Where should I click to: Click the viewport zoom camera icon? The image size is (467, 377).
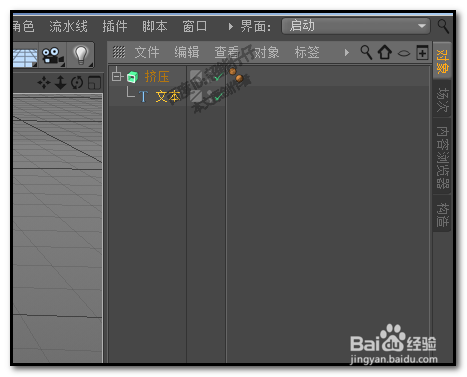point(60,82)
